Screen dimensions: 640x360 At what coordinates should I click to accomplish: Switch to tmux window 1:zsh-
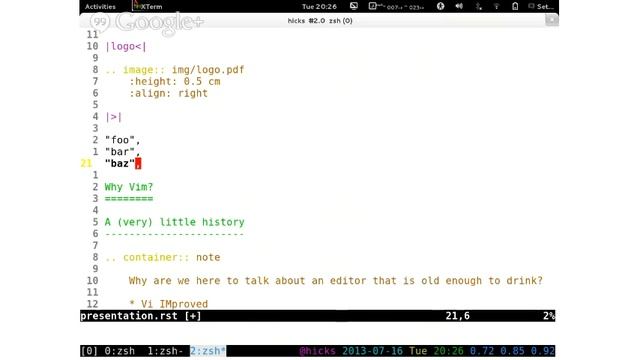(x=165, y=351)
